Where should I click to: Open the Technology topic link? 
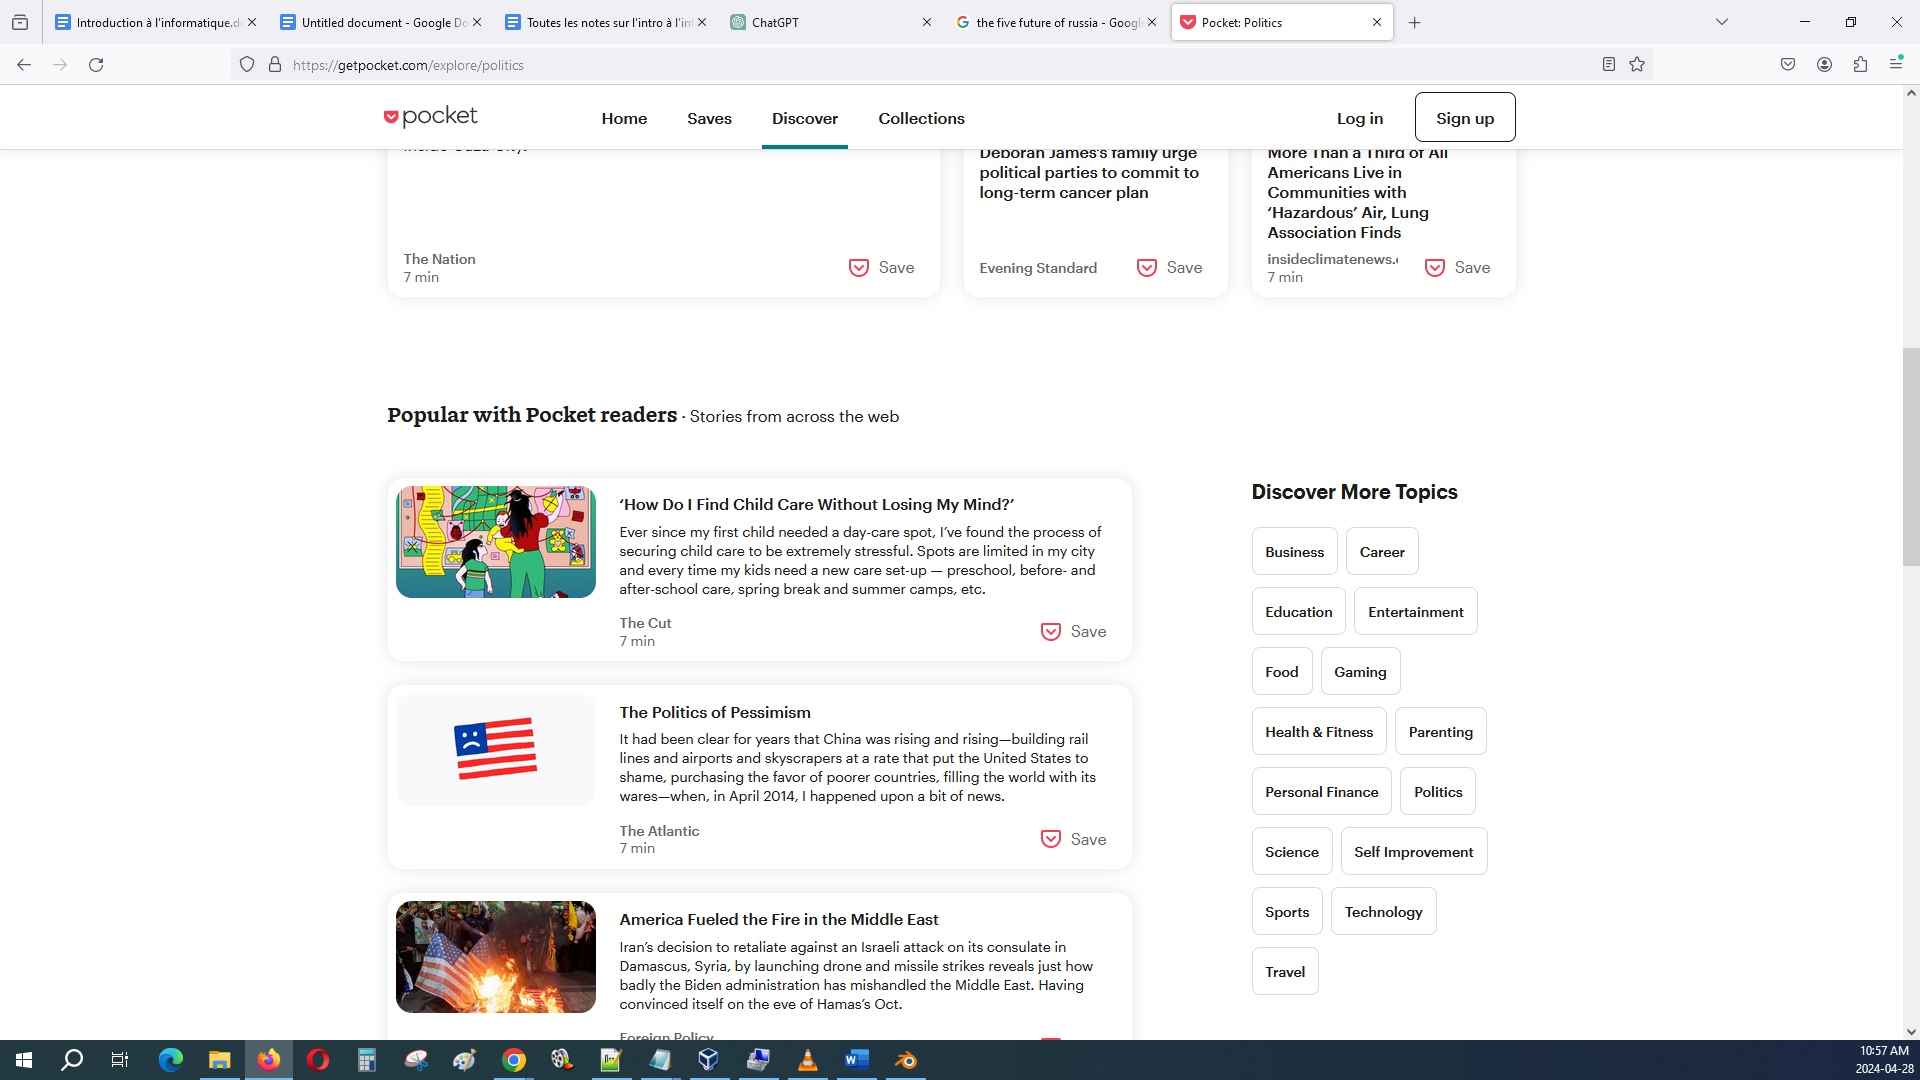[1383, 911]
